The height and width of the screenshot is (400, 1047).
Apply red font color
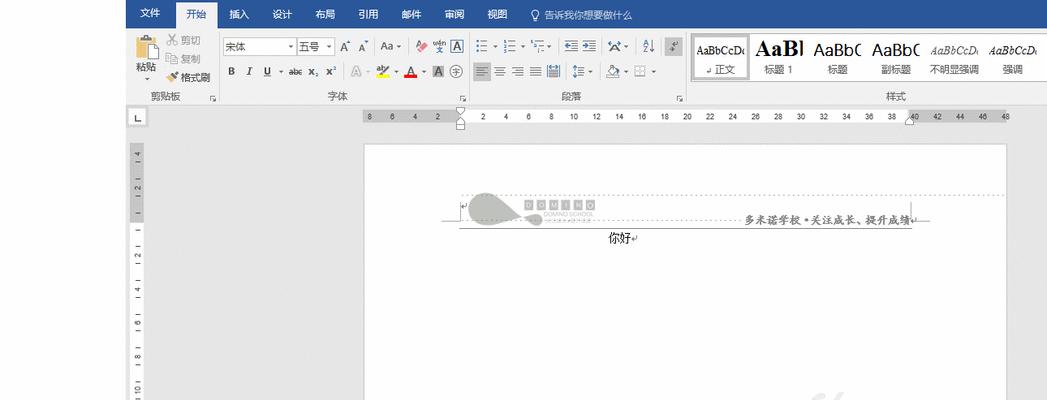click(x=411, y=71)
